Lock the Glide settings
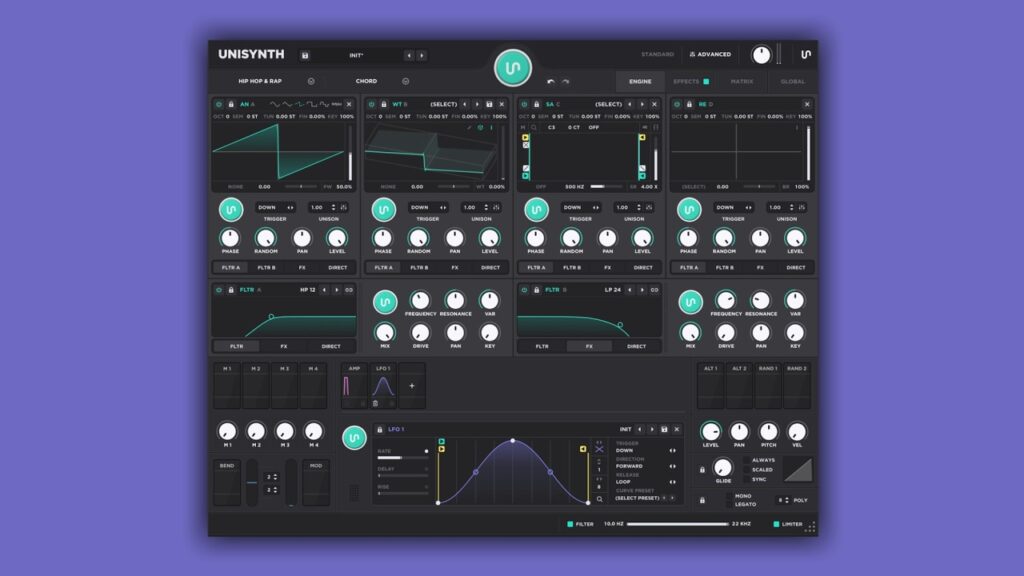Screen dimensions: 1024x576 [x=702, y=470]
